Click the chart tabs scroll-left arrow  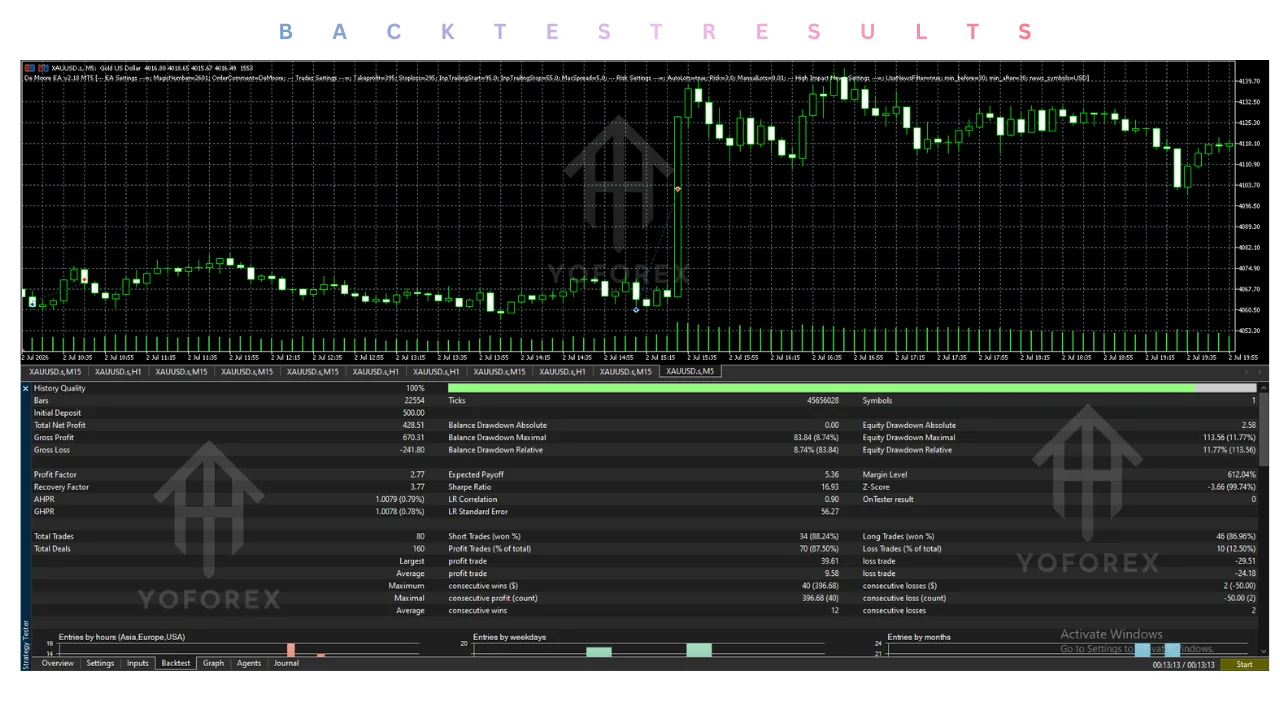pos(1247,372)
